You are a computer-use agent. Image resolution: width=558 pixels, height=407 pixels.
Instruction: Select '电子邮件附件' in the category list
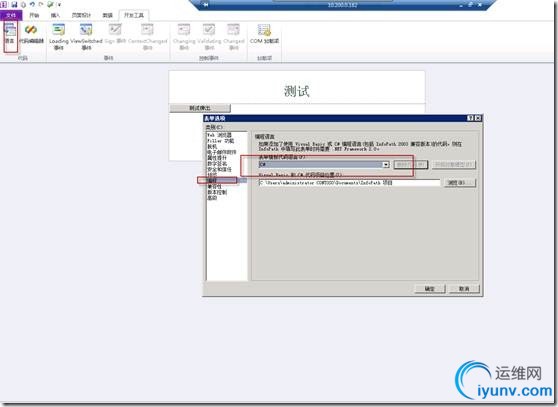click(x=222, y=152)
